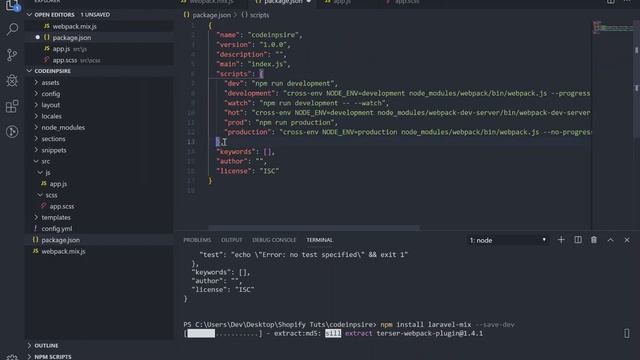Click the activity bar icon below Extensions
This screenshot has height=360, width=640.
(x=12, y=131)
